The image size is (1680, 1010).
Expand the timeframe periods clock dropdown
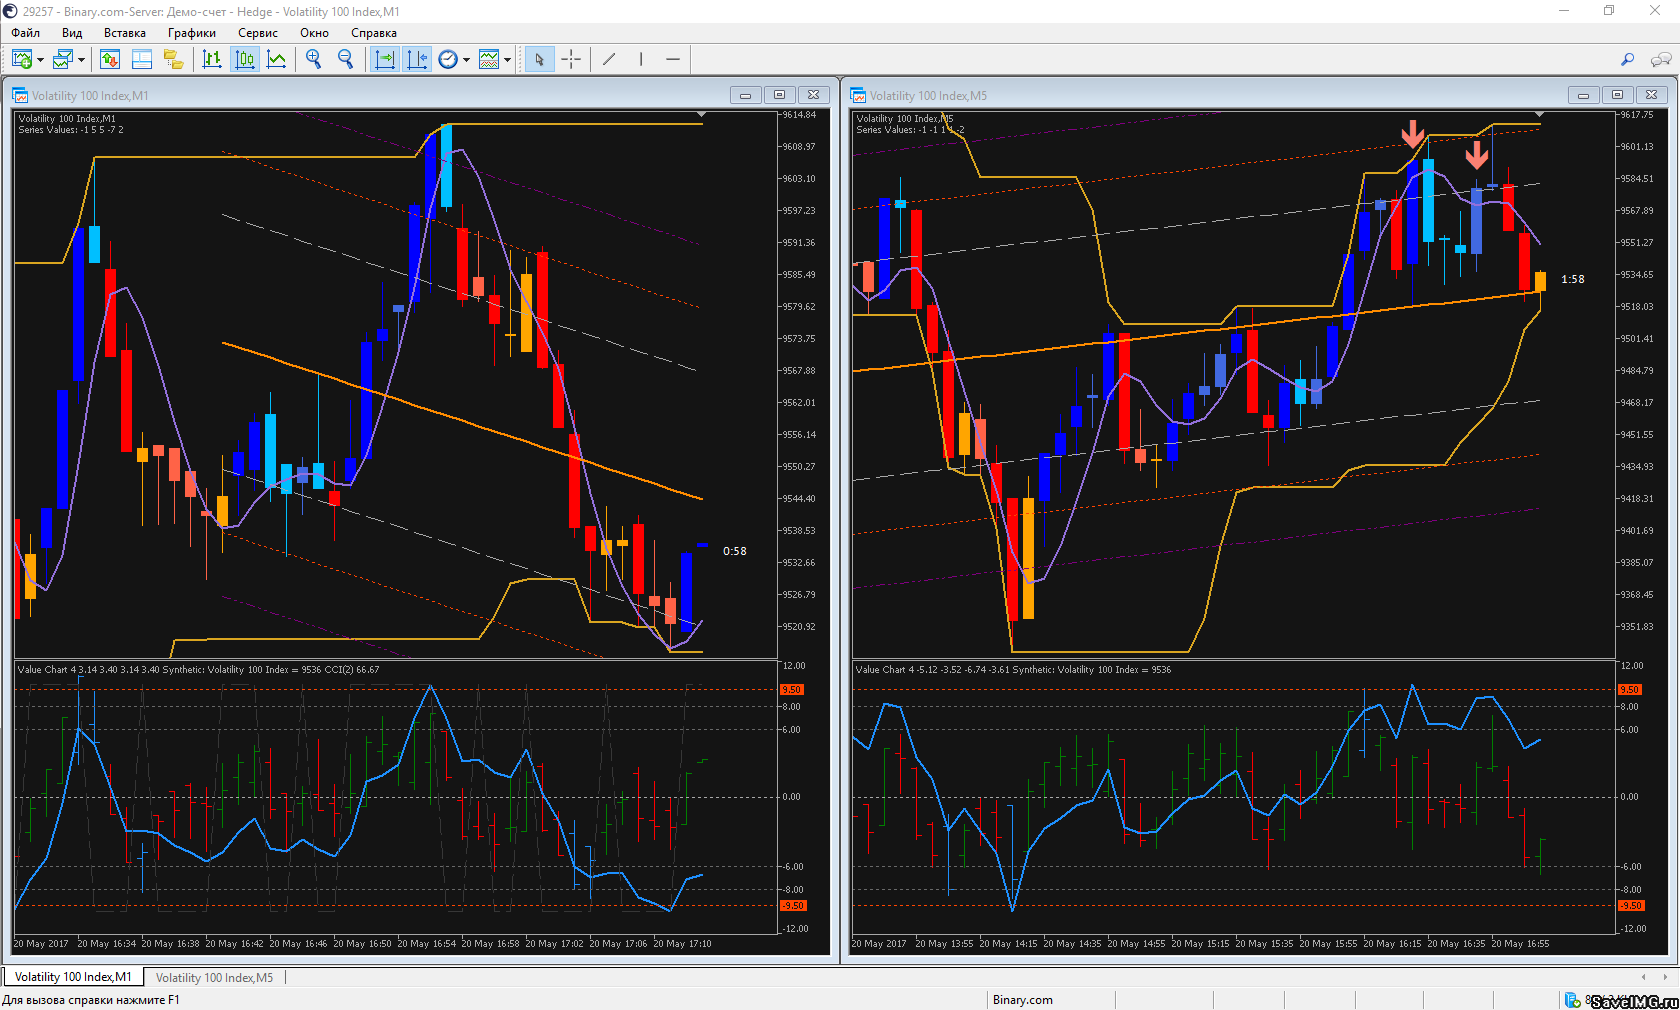[x=466, y=60]
